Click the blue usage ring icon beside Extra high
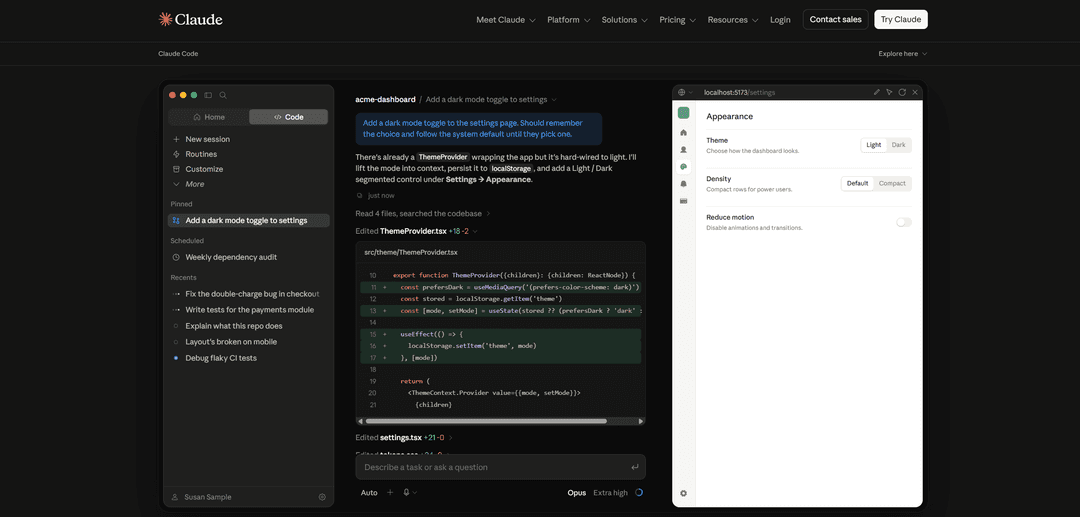Screen dimensions: 1080x517 pos(638,492)
